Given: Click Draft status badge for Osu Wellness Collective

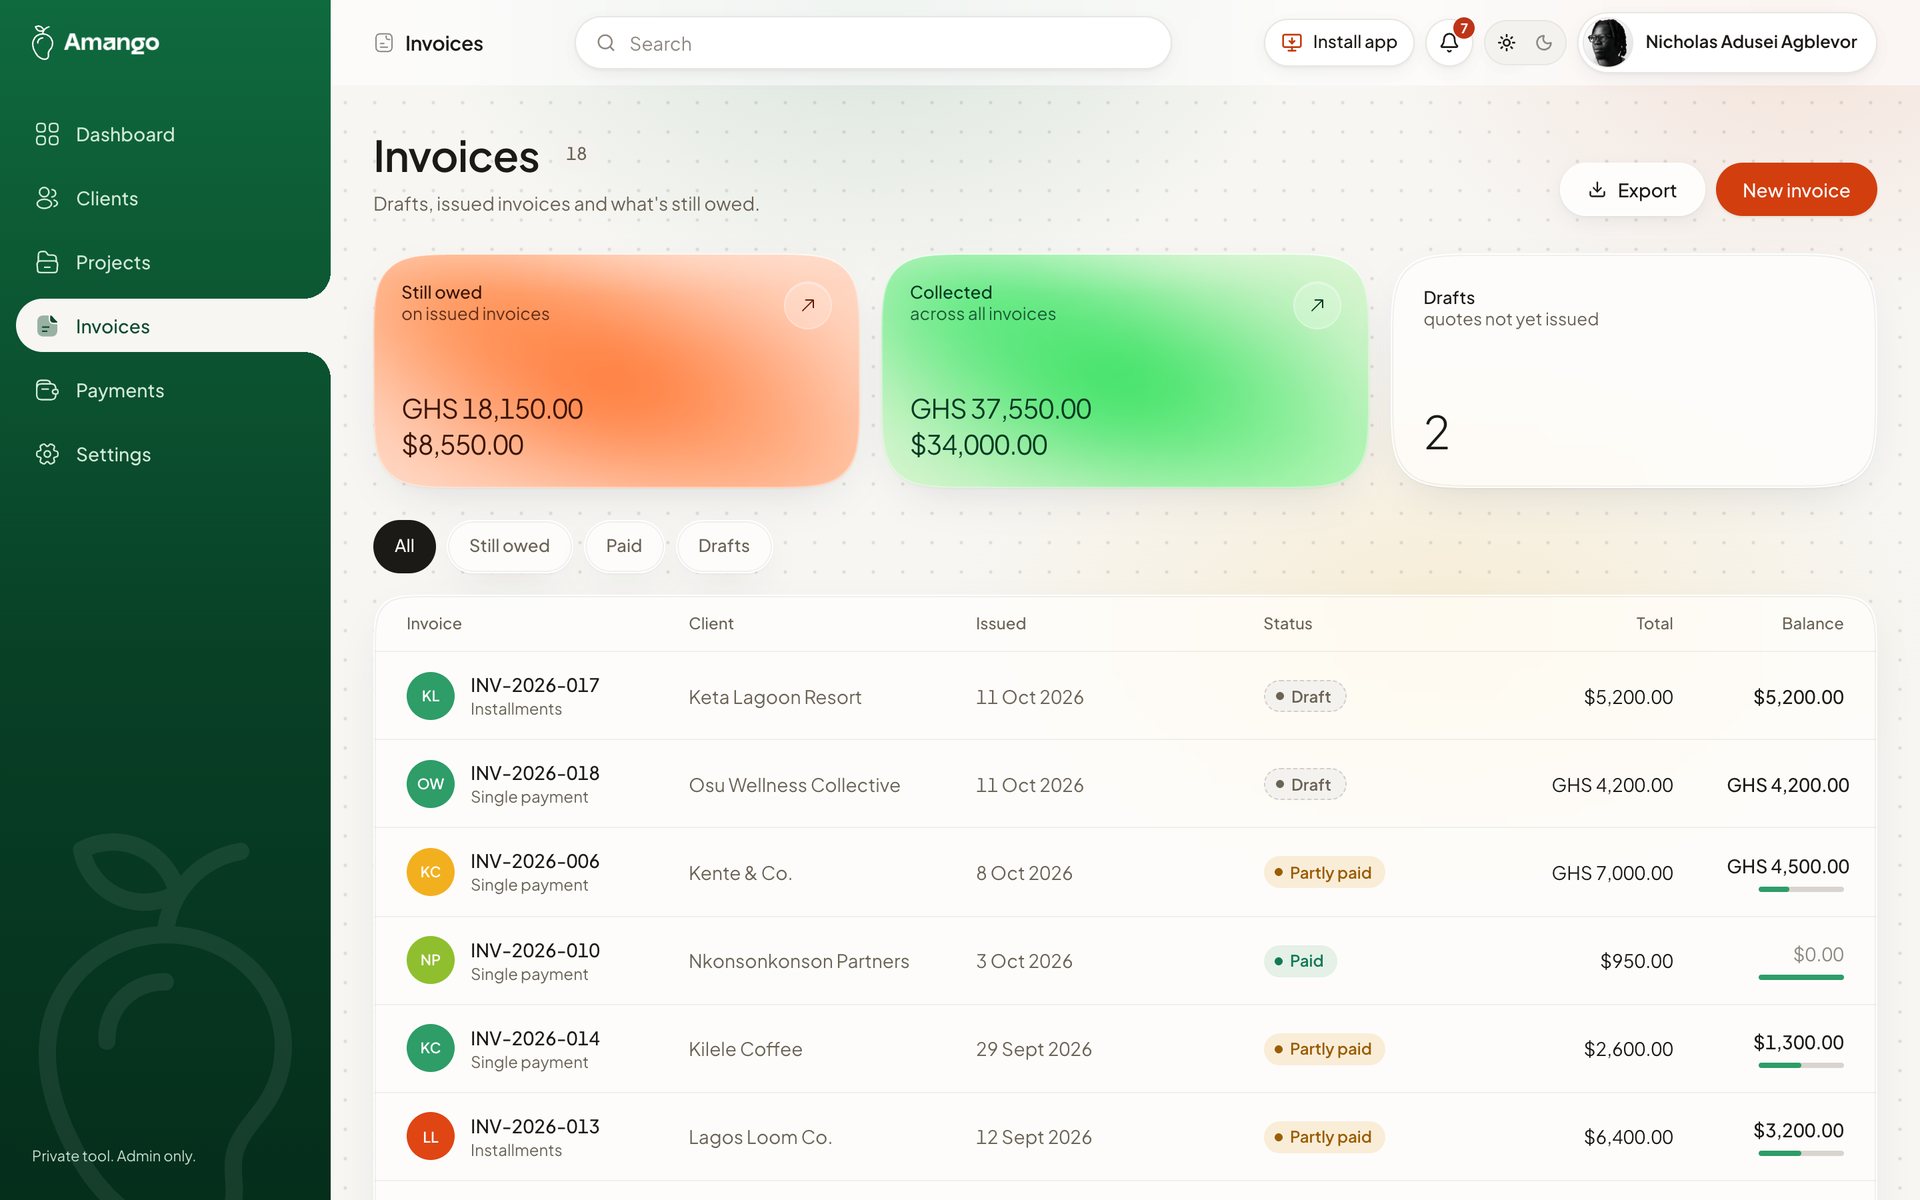Looking at the screenshot, I should [x=1304, y=784].
